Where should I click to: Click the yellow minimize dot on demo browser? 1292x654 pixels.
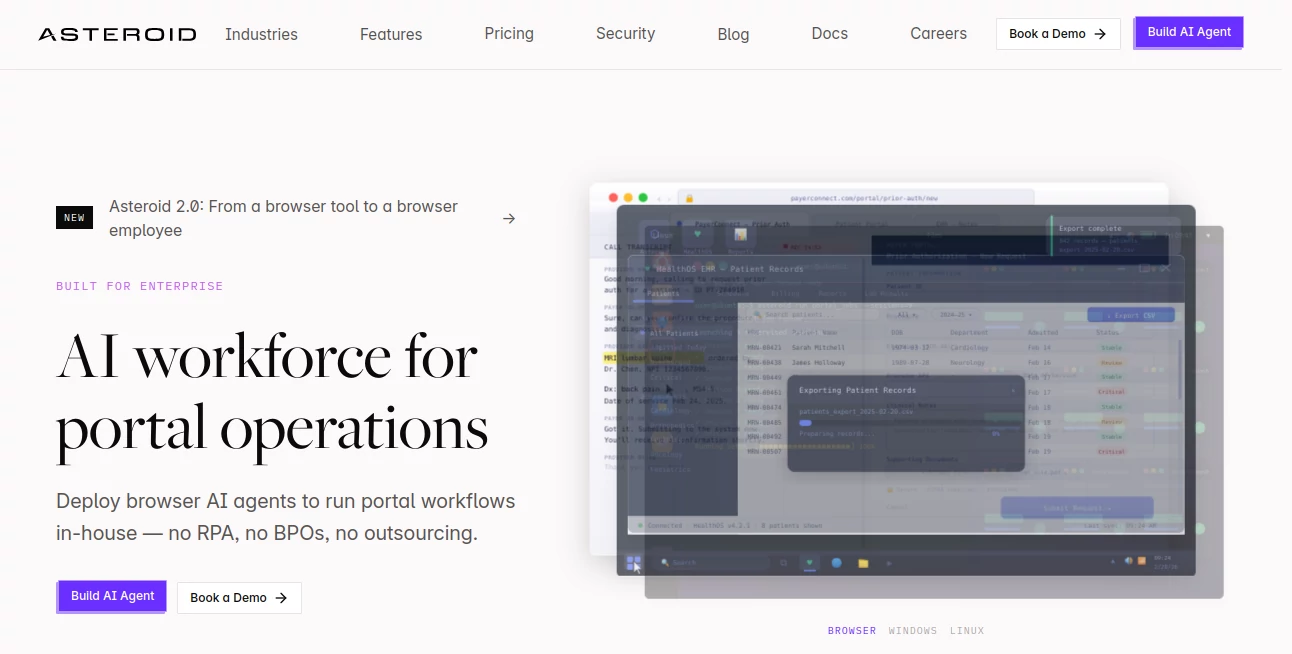click(628, 198)
